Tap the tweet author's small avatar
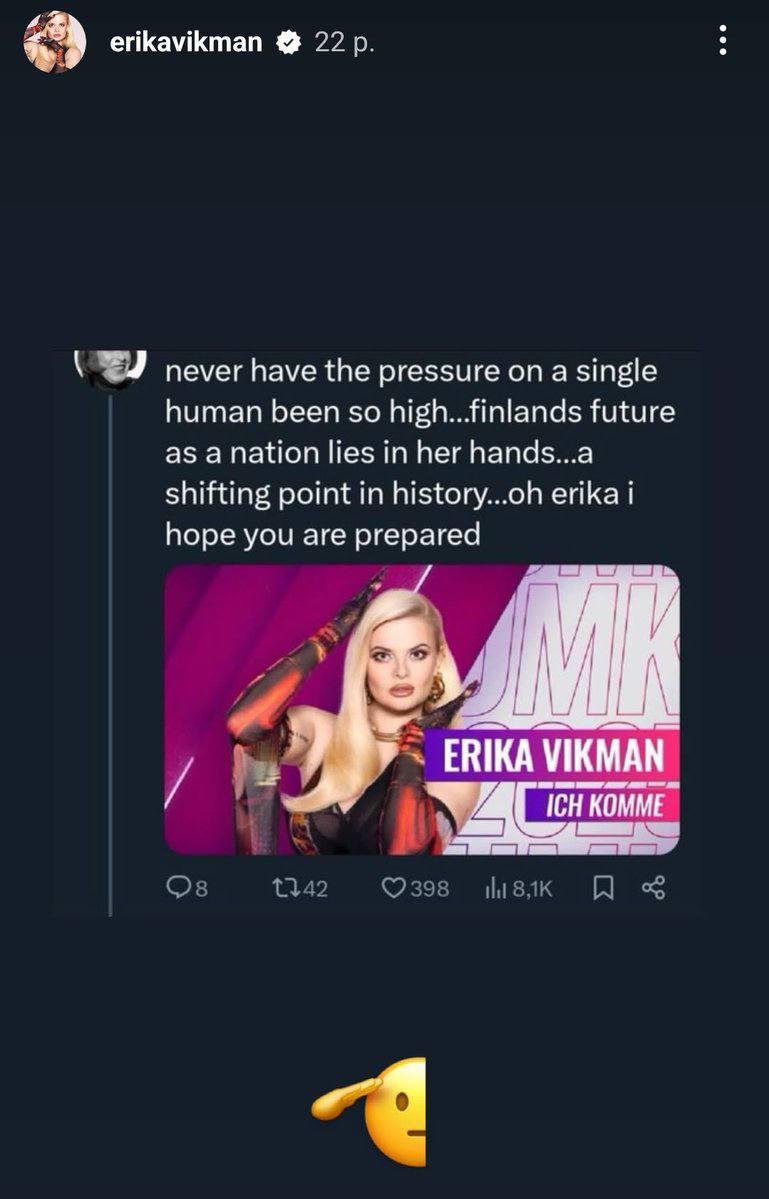The height and width of the screenshot is (1199, 769). [110, 366]
